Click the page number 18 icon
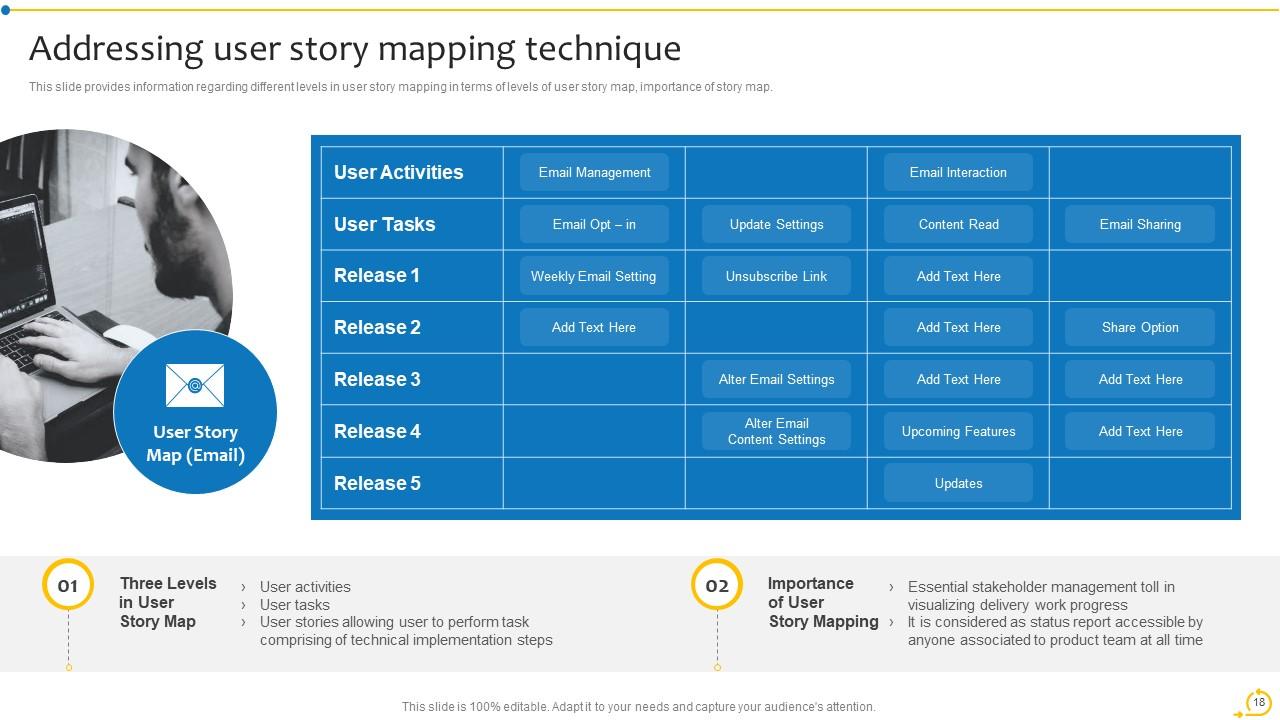The height and width of the screenshot is (720, 1280). [1258, 702]
